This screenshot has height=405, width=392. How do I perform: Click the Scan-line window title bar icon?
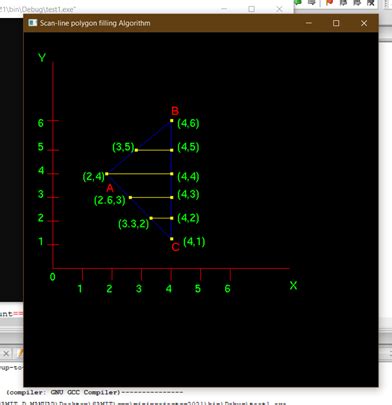[x=33, y=23]
